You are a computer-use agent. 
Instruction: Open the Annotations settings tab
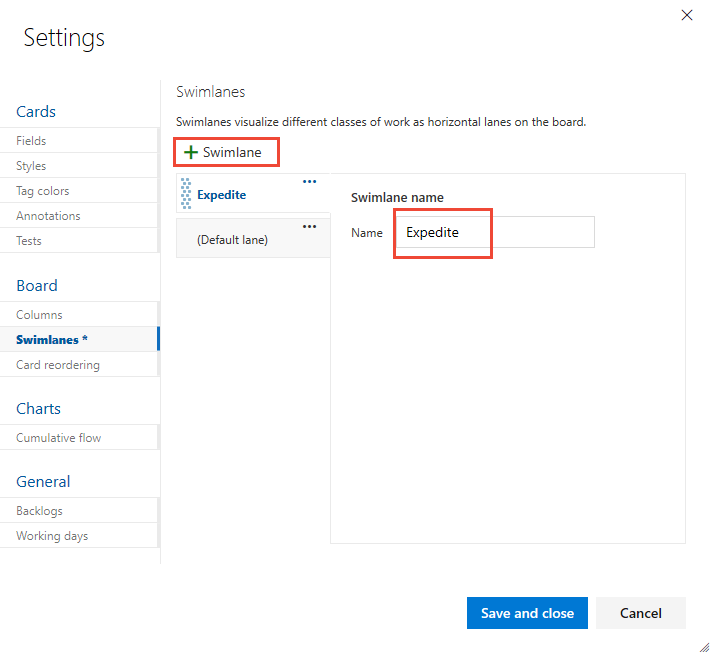79,216
